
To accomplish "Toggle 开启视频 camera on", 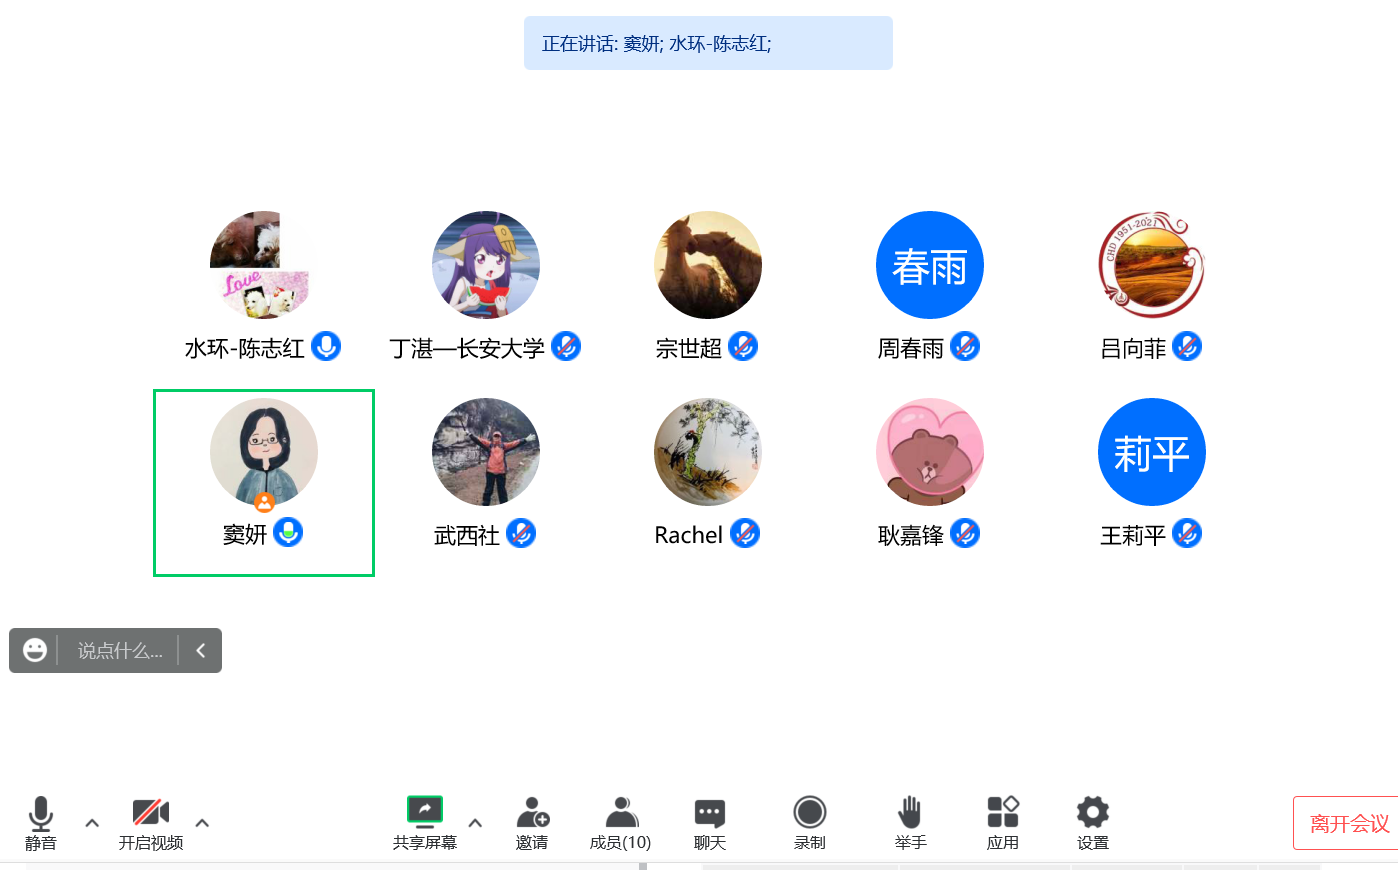I will coord(151,811).
